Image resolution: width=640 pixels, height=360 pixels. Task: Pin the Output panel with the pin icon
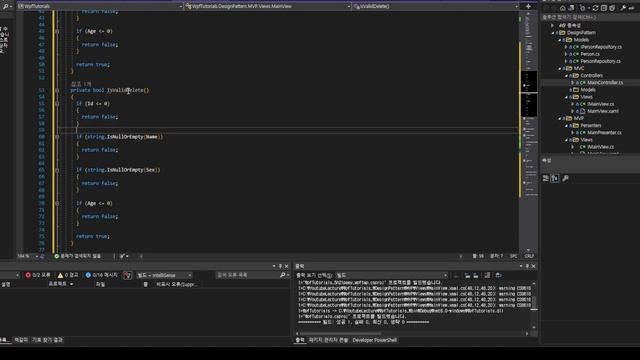pos(527,266)
